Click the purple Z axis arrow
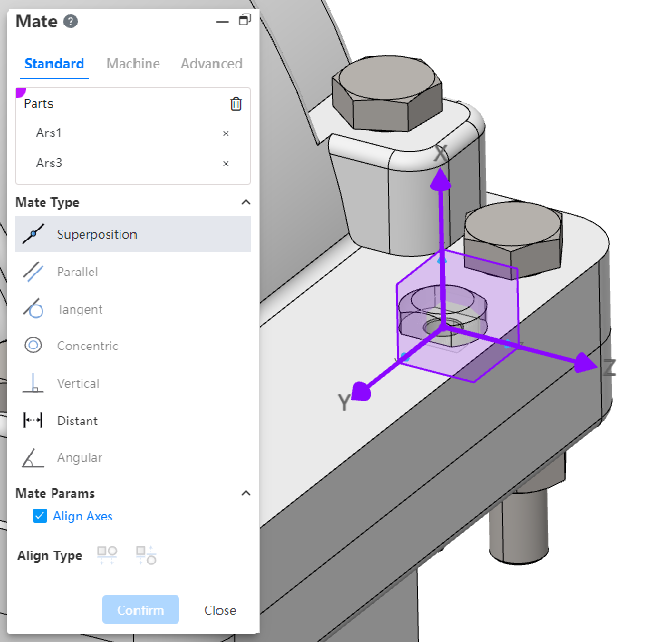Viewport: 653px width, 642px height. [585, 363]
